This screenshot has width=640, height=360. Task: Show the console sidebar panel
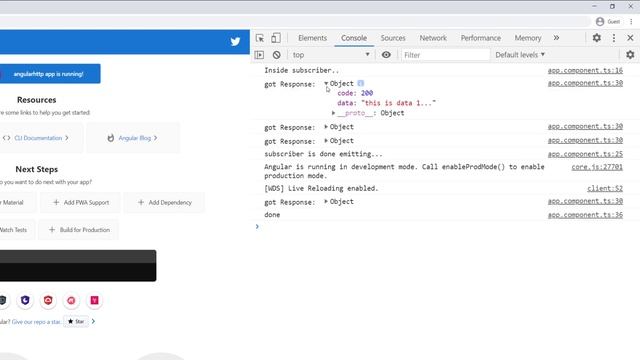pyautogui.click(x=259, y=55)
